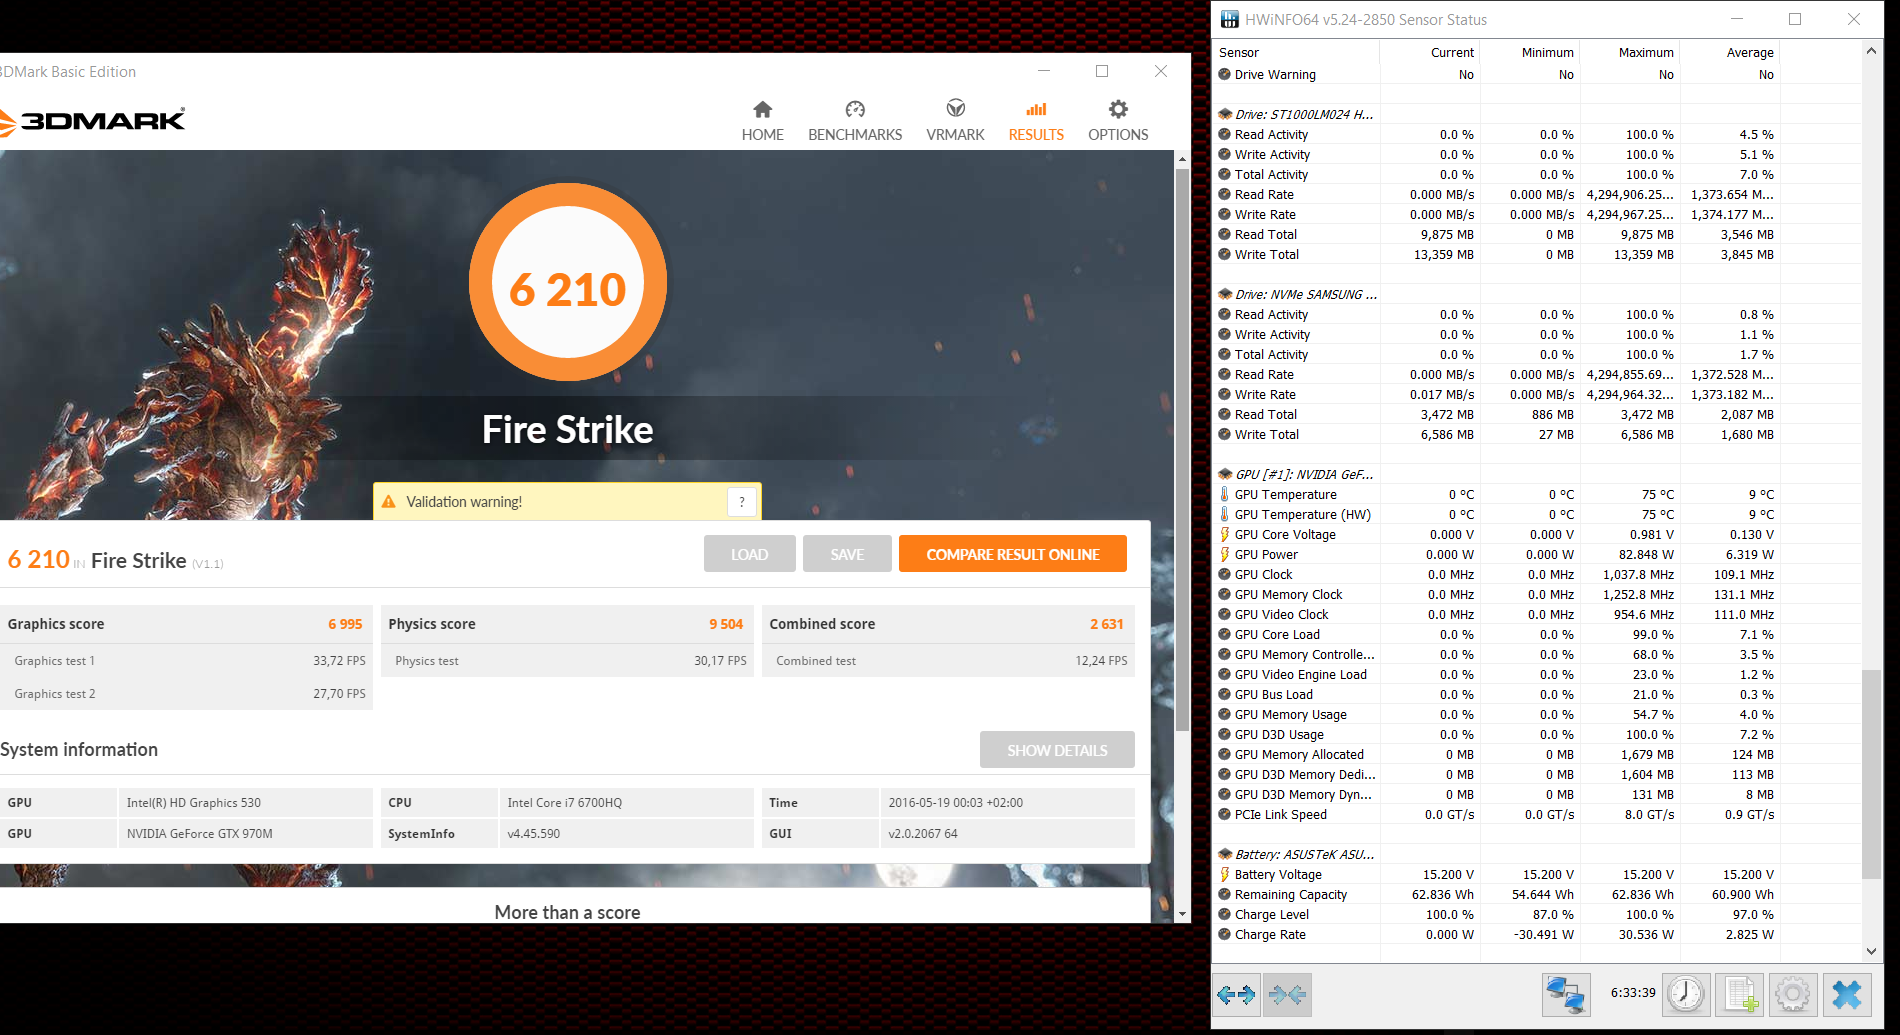The height and width of the screenshot is (1035, 1900).
Task: Click the Physics score value 9 504
Action: [726, 624]
